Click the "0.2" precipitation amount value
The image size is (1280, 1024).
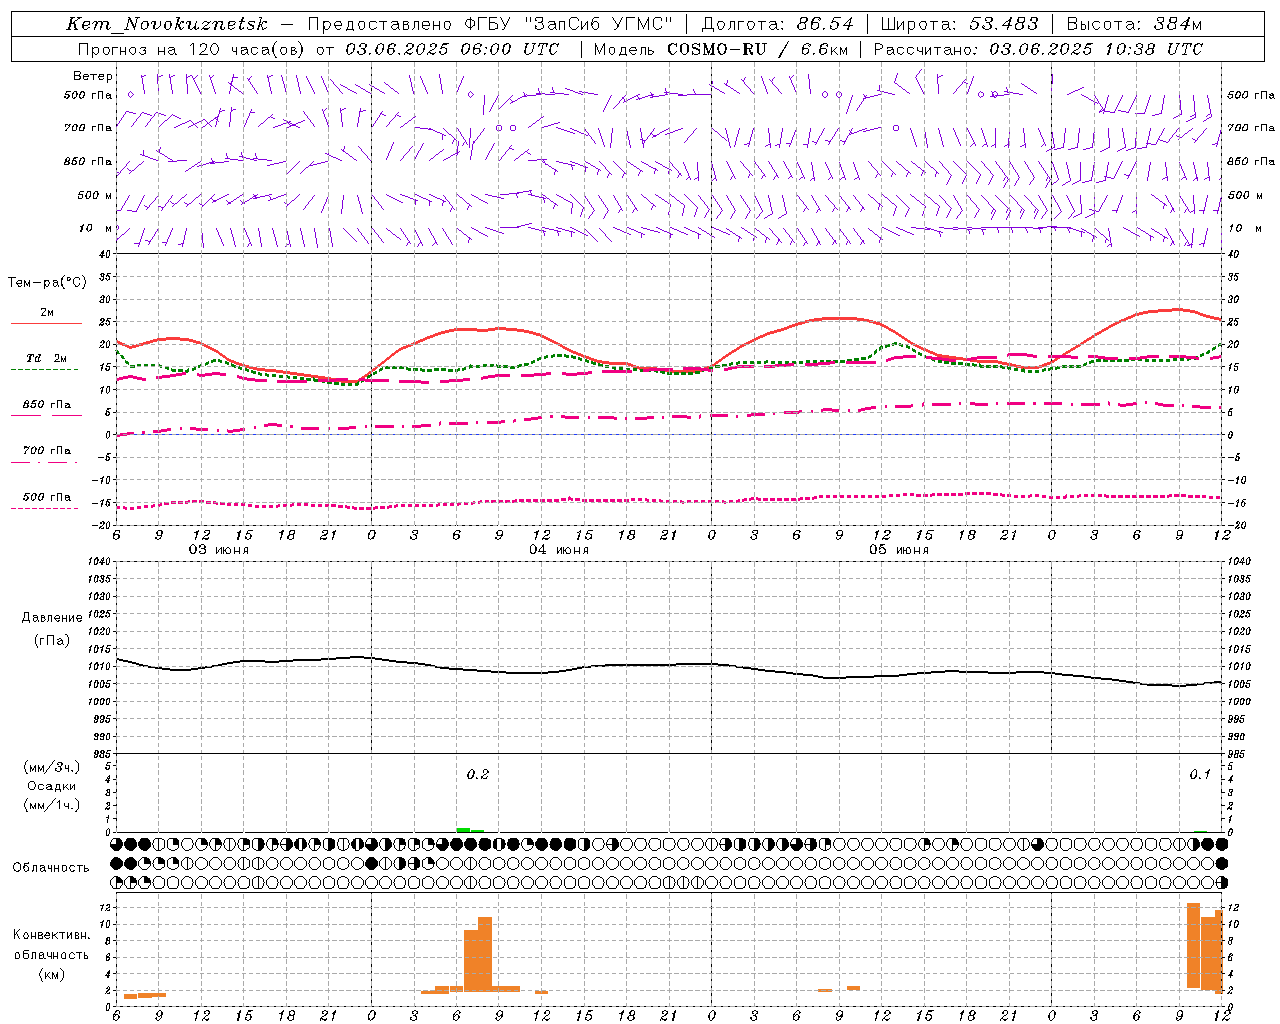[x=478, y=775]
